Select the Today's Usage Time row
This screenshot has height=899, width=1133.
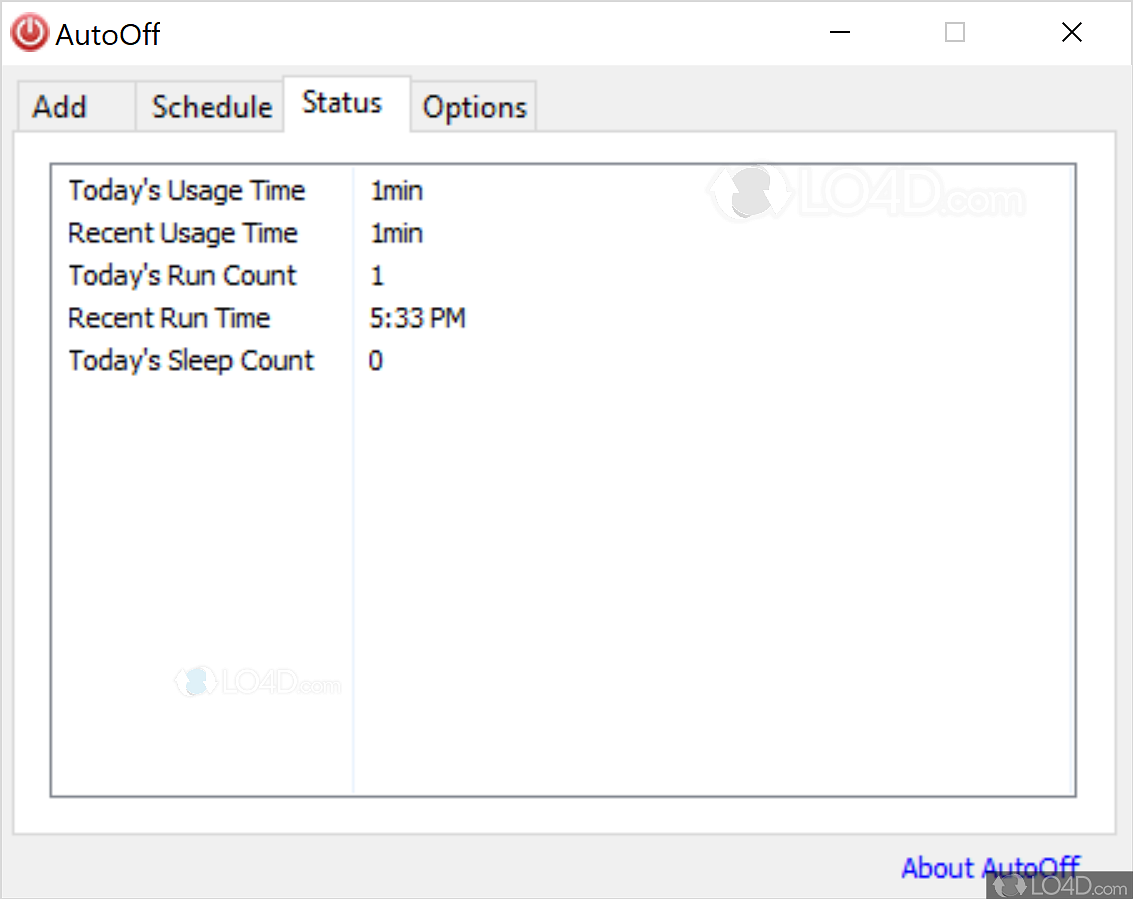coord(187,191)
